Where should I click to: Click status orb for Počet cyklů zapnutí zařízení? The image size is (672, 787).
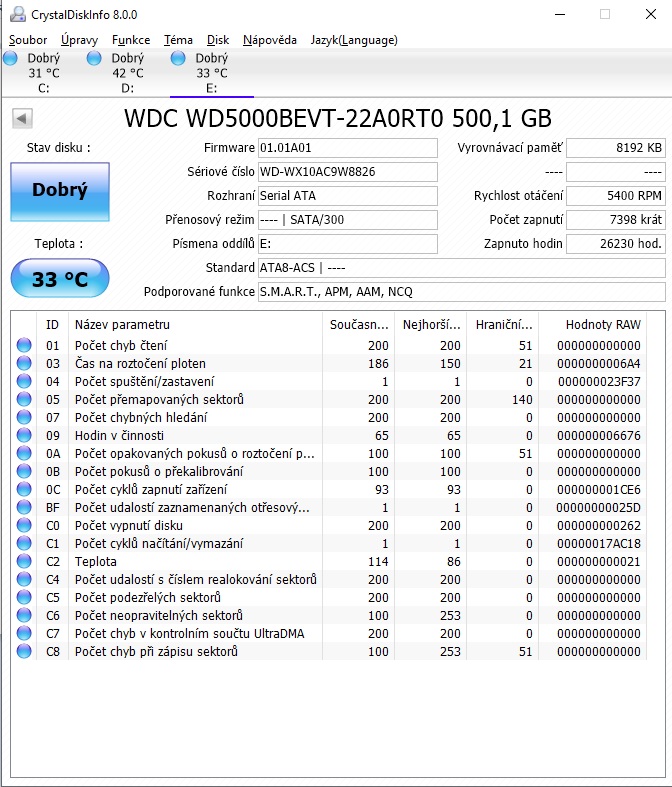pos(24,489)
